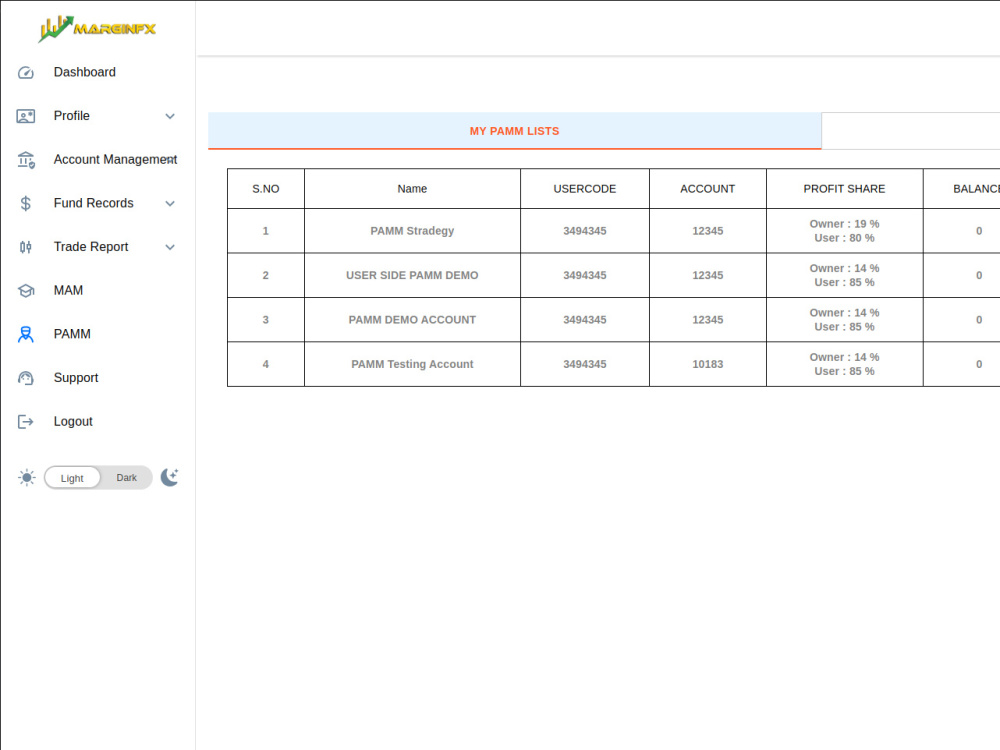Image resolution: width=1000 pixels, height=750 pixels.
Task: Select the Light theme option
Action: point(72,478)
